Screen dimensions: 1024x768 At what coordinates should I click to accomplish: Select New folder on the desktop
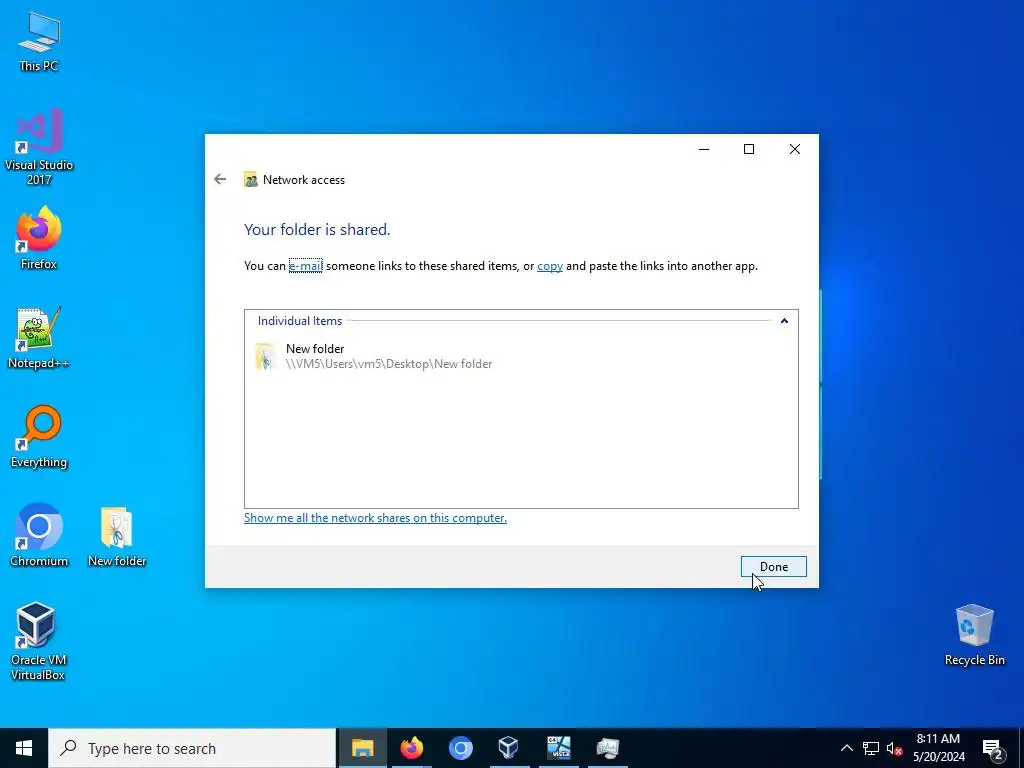click(117, 536)
